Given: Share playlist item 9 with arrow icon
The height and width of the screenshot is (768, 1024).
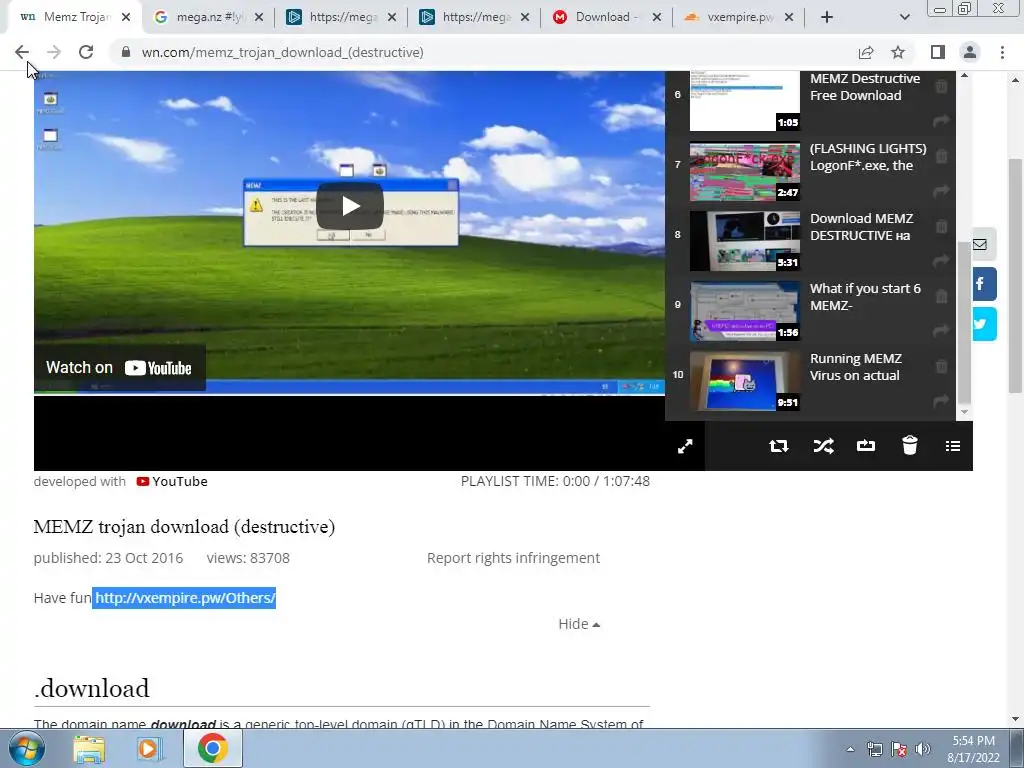Looking at the screenshot, I should (941, 330).
